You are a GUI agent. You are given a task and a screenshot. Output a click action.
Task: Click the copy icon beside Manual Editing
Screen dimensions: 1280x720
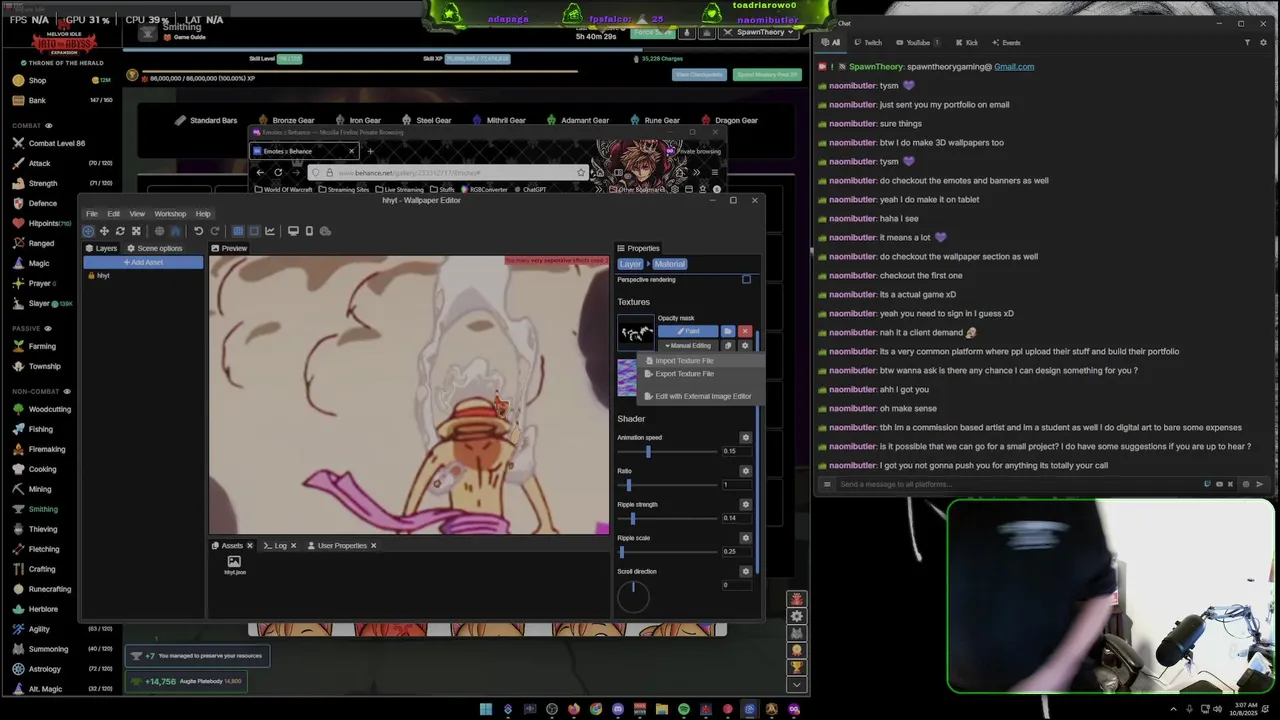point(728,346)
